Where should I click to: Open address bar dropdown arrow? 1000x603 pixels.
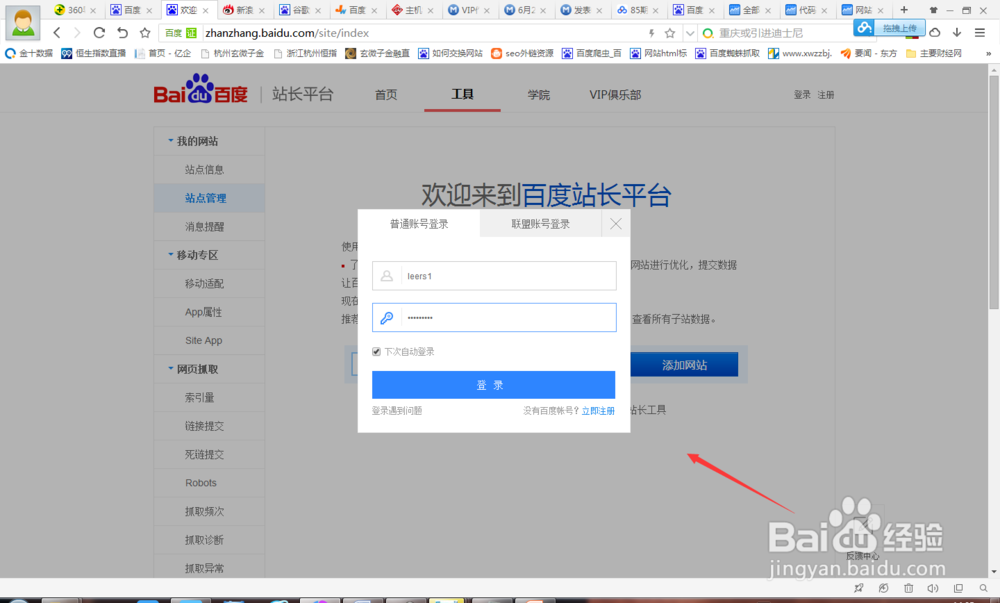pyautogui.click(x=689, y=33)
